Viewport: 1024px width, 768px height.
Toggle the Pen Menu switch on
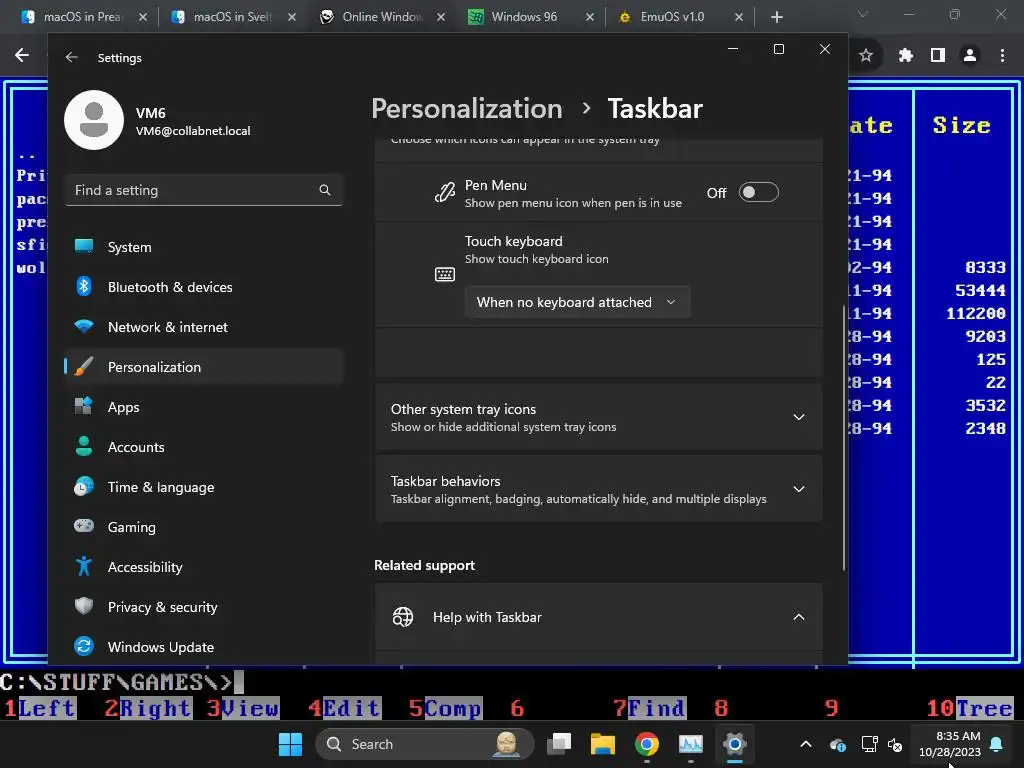click(x=758, y=193)
